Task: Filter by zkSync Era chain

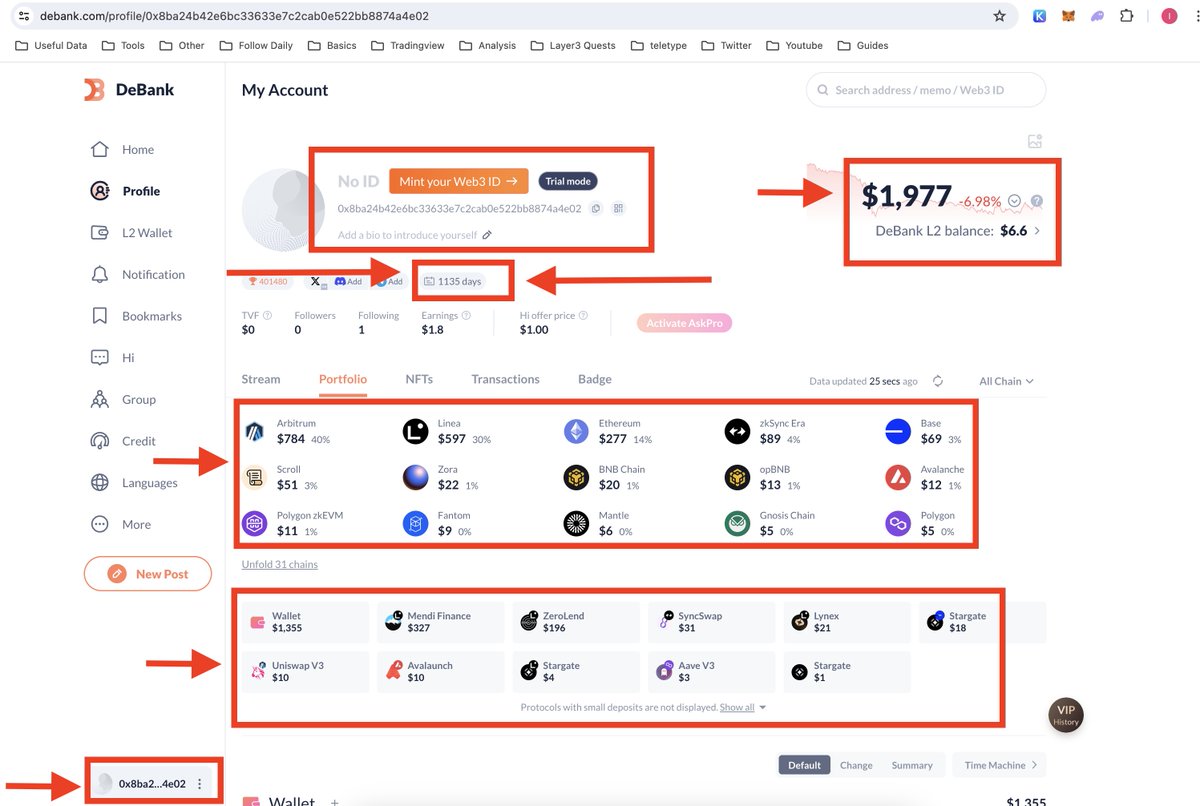Action: (x=764, y=432)
